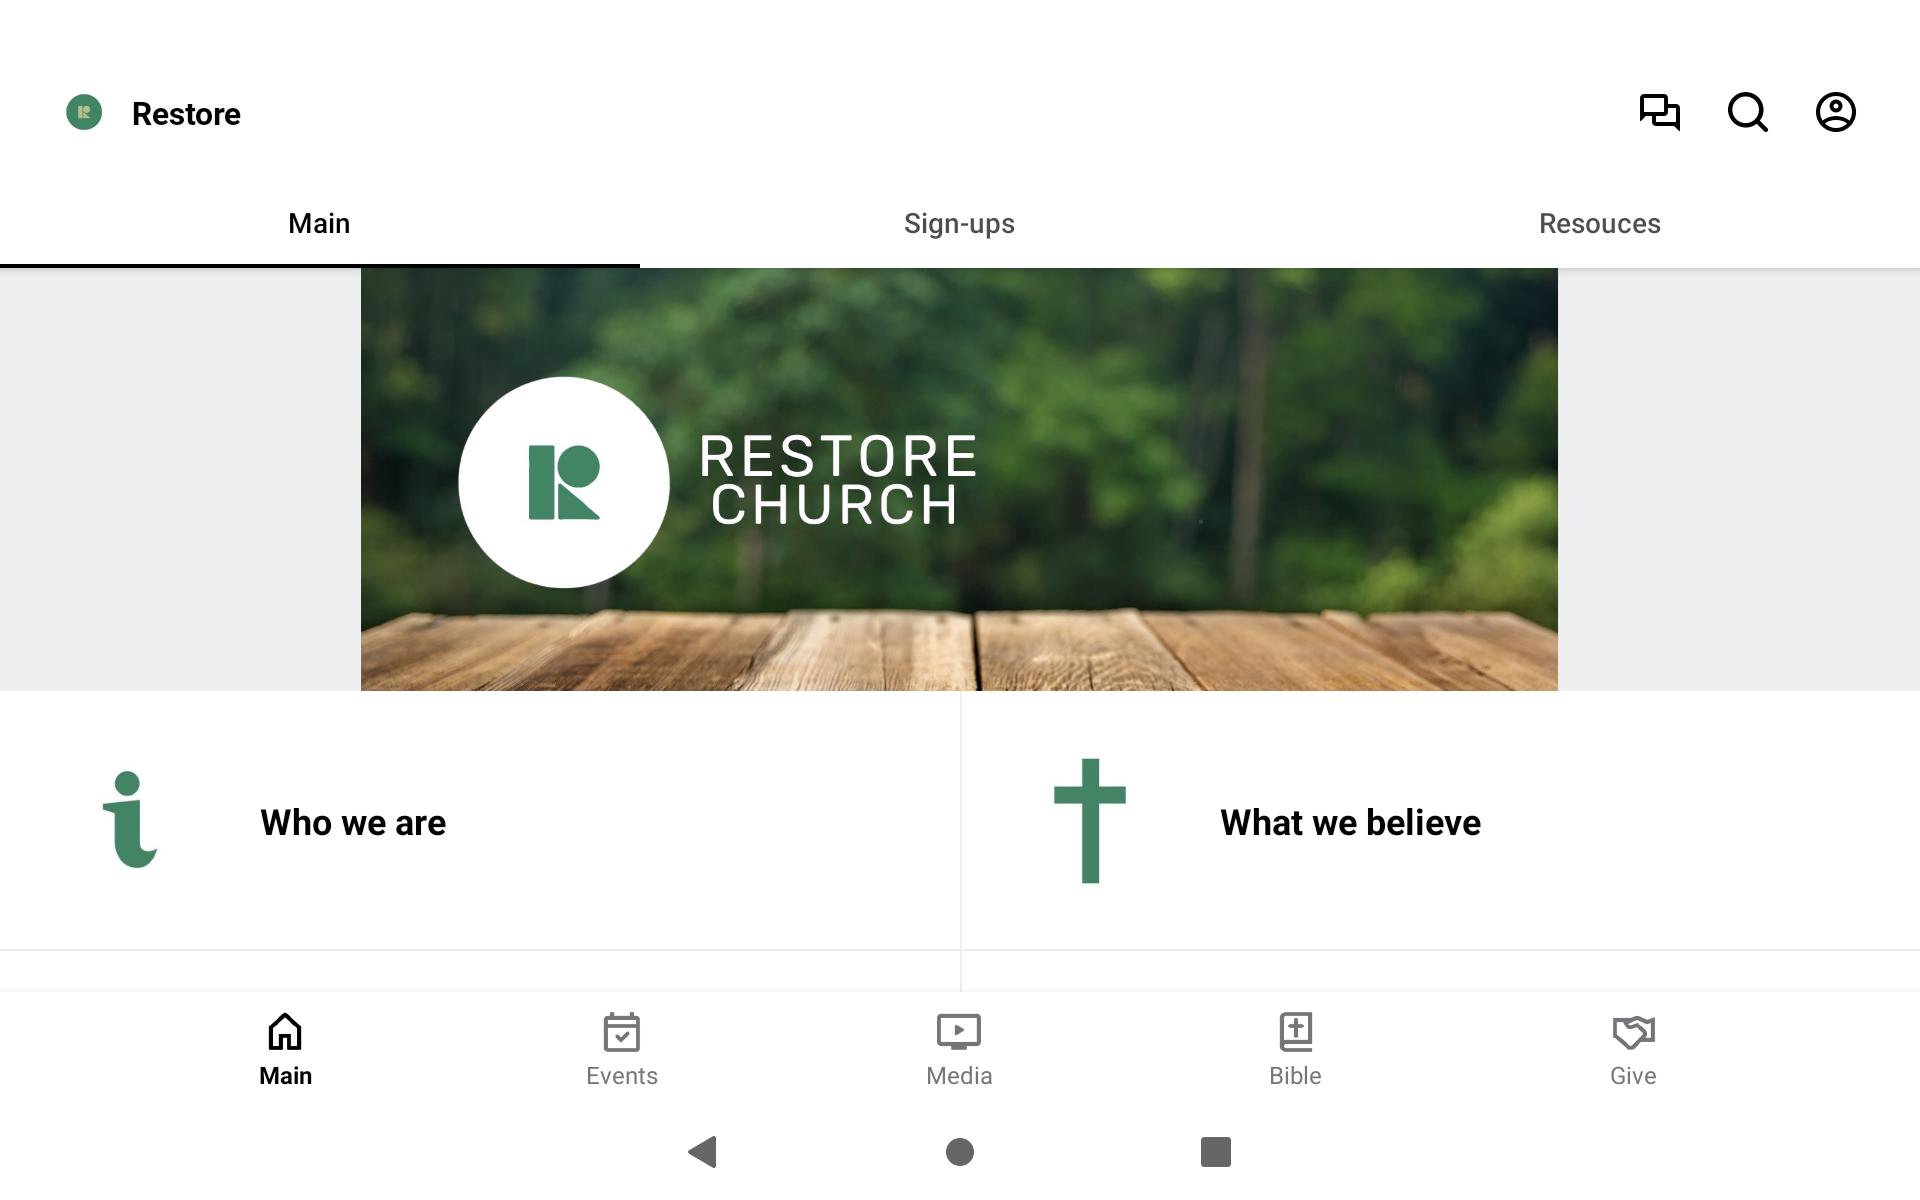
Task: Open search with the magnifier icon
Action: (x=1748, y=112)
